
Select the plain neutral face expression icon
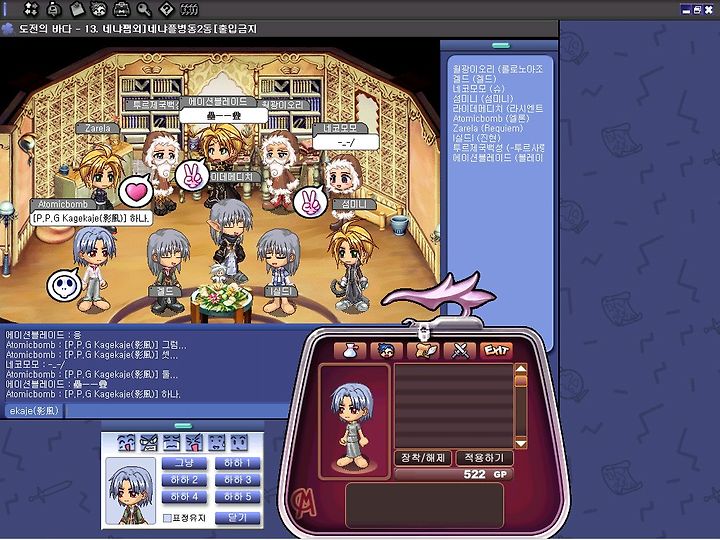(x=239, y=442)
